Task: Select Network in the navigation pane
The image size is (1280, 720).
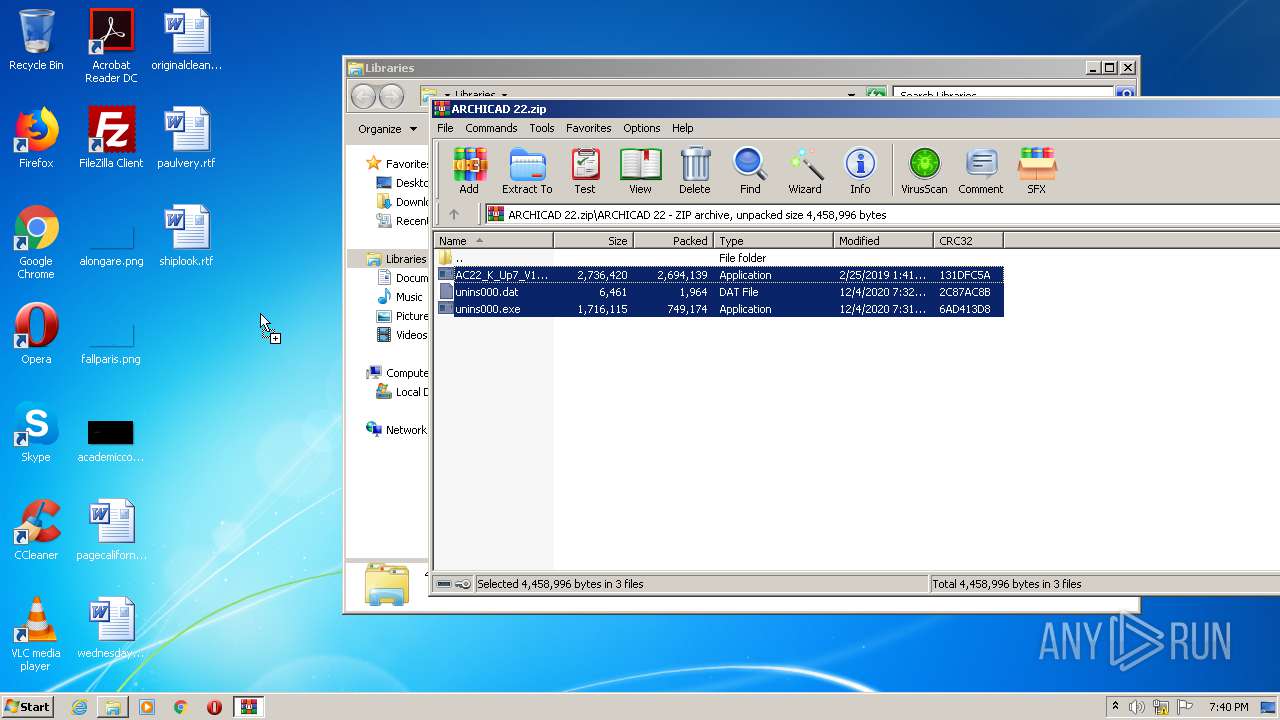Action: (x=397, y=430)
